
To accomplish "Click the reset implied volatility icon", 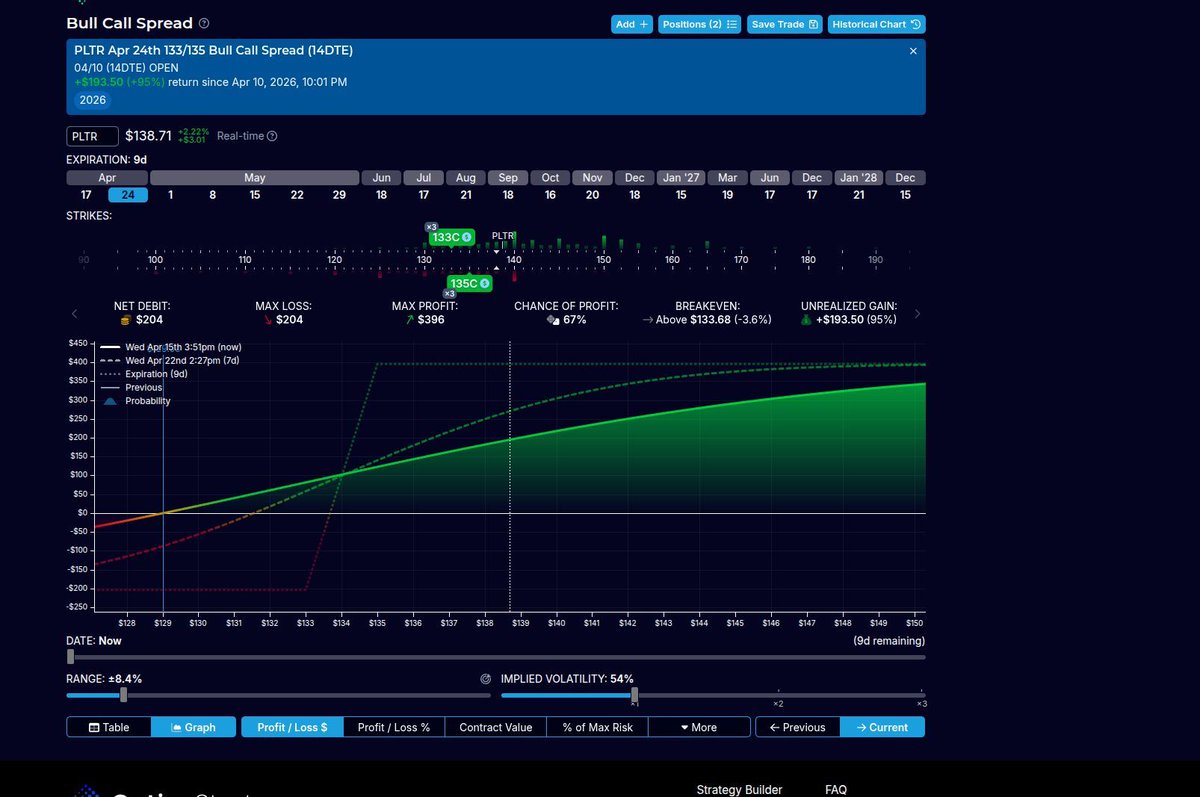I will [x=486, y=678].
